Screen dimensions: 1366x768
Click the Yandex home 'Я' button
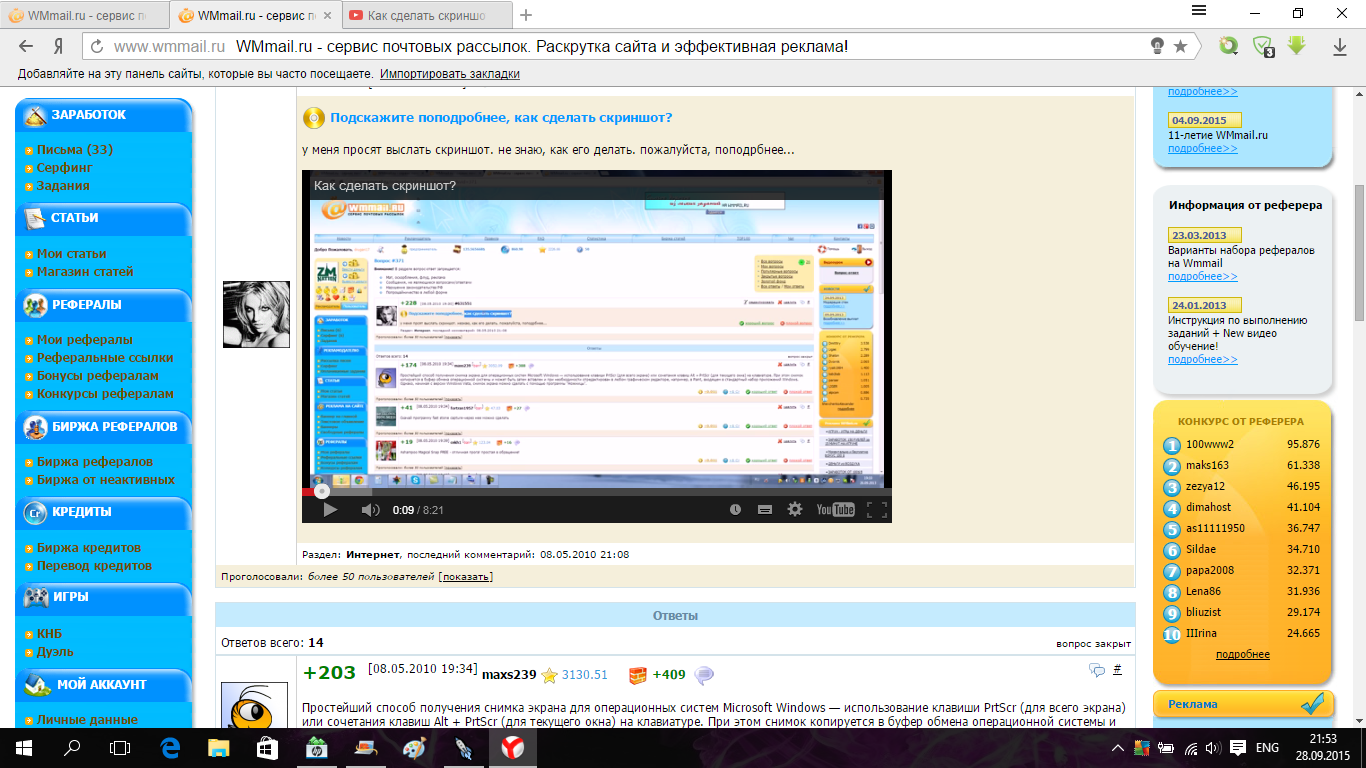pos(59,46)
